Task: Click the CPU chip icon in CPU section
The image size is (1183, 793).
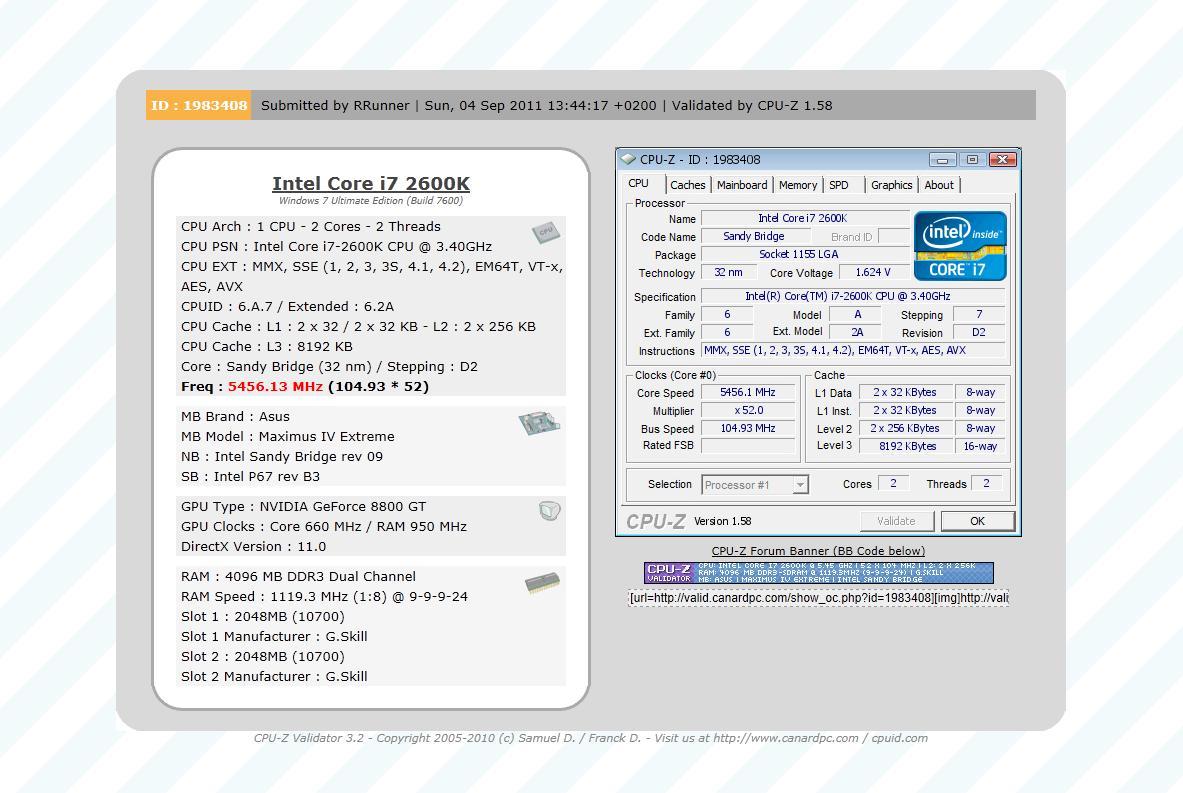Action: 545,232
